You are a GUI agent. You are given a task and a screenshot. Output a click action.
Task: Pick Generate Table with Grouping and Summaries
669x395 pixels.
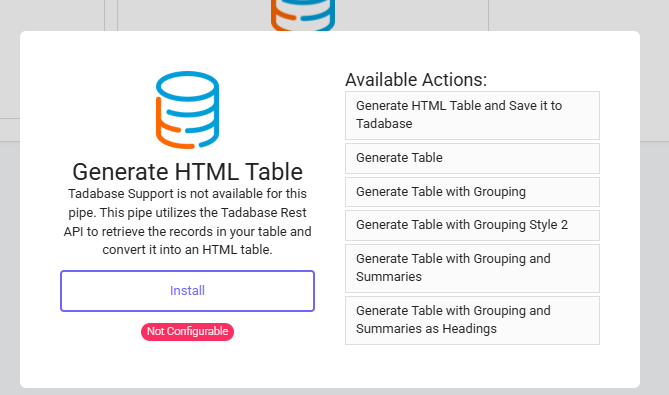(472, 268)
